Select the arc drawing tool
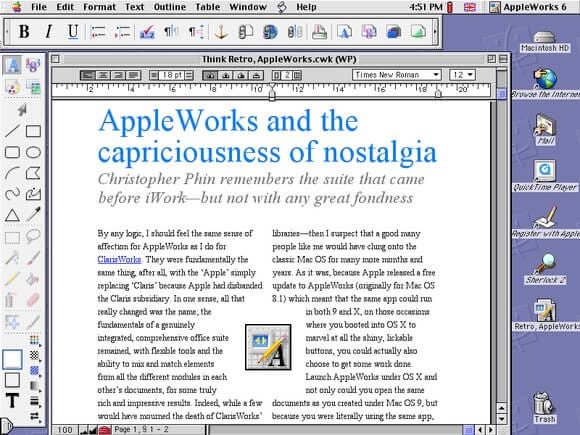This screenshot has height=435, width=580. click(12, 173)
